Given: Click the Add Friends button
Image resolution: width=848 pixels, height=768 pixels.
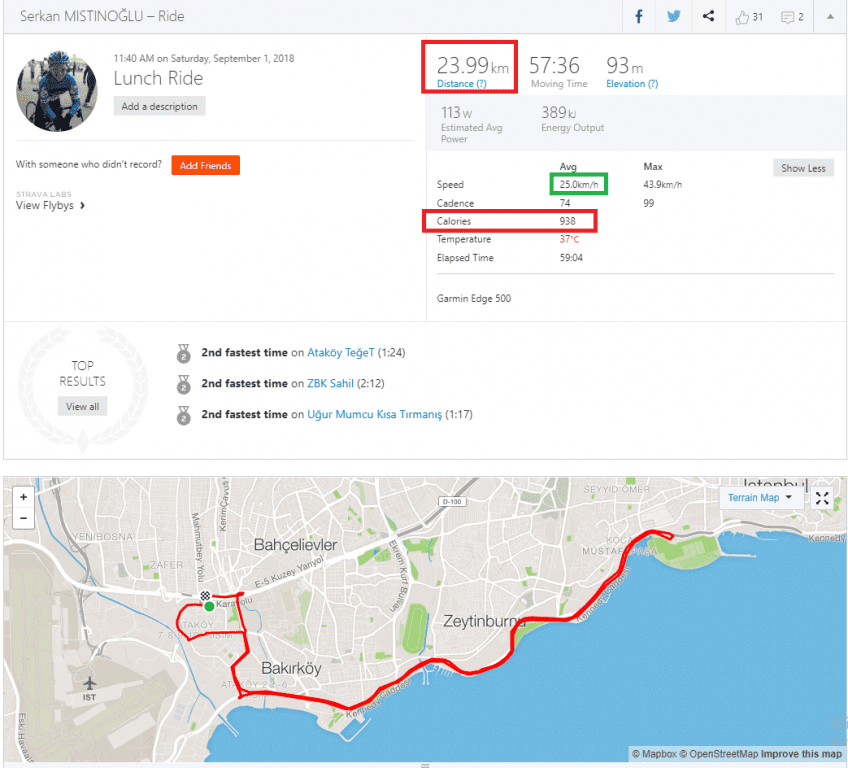Looking at the screenshot, I should click(x=205, y=165).
